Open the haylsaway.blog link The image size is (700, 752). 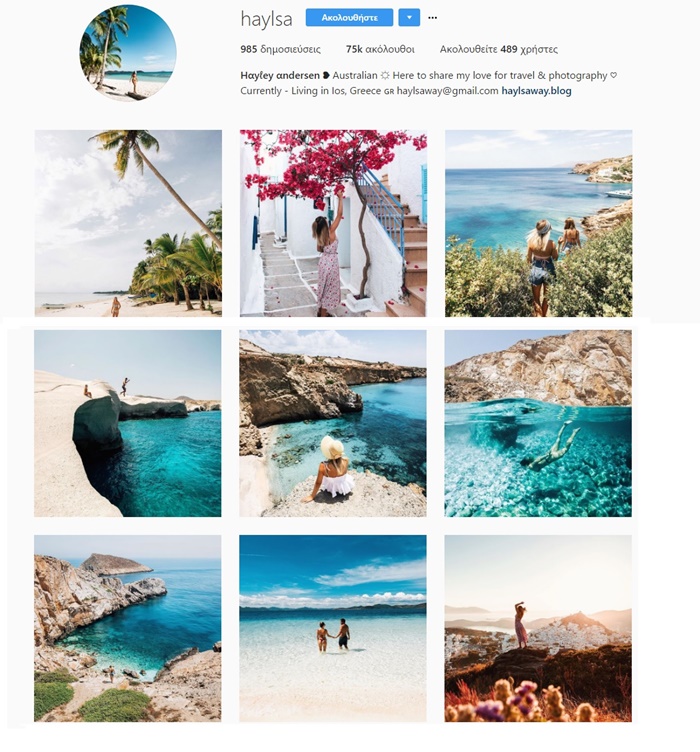pos(537,91)
